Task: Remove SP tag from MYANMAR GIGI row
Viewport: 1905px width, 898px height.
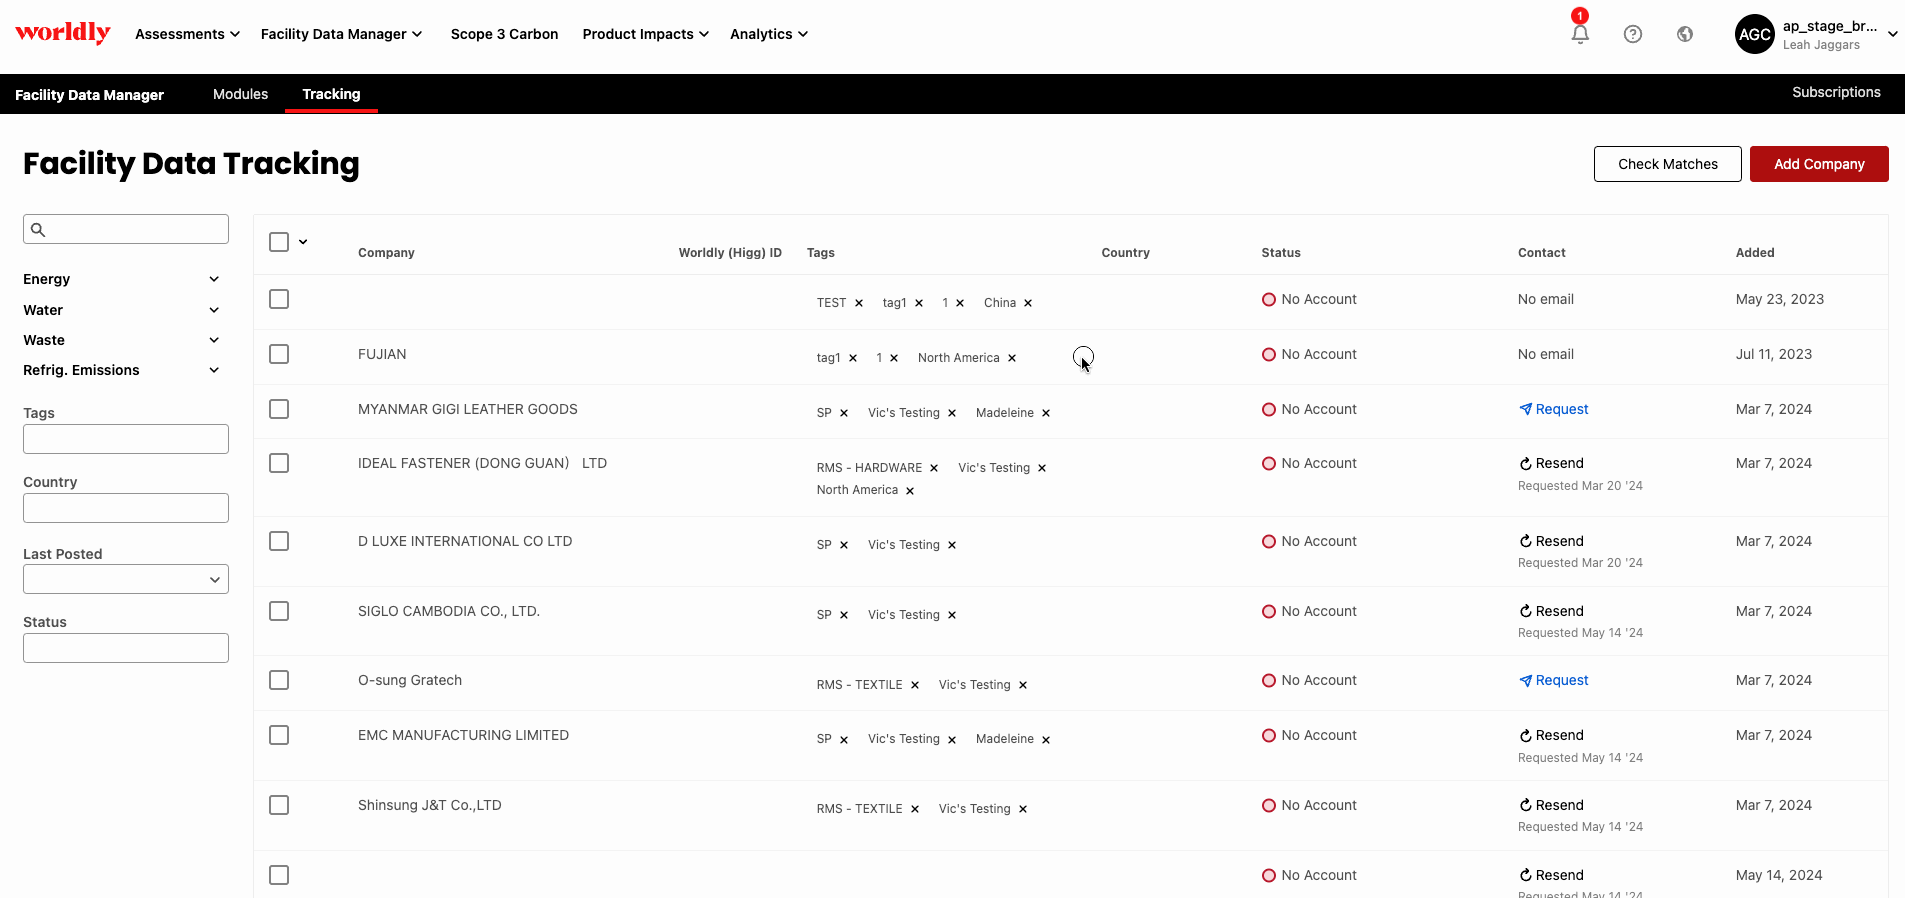Action: click(x=844, y=413)
